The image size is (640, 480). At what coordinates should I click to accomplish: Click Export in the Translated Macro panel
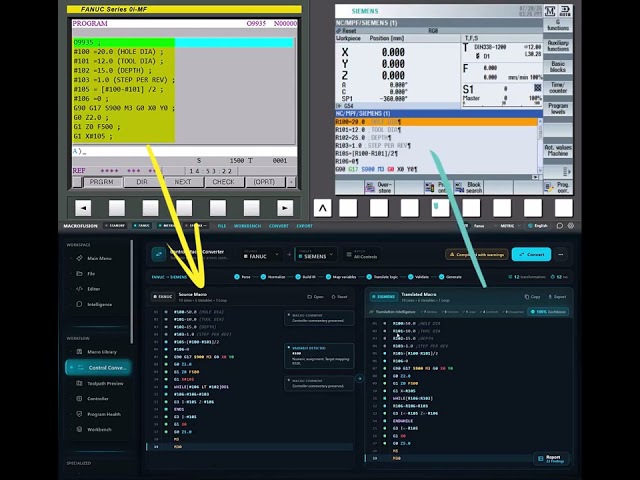click(557, 297)
